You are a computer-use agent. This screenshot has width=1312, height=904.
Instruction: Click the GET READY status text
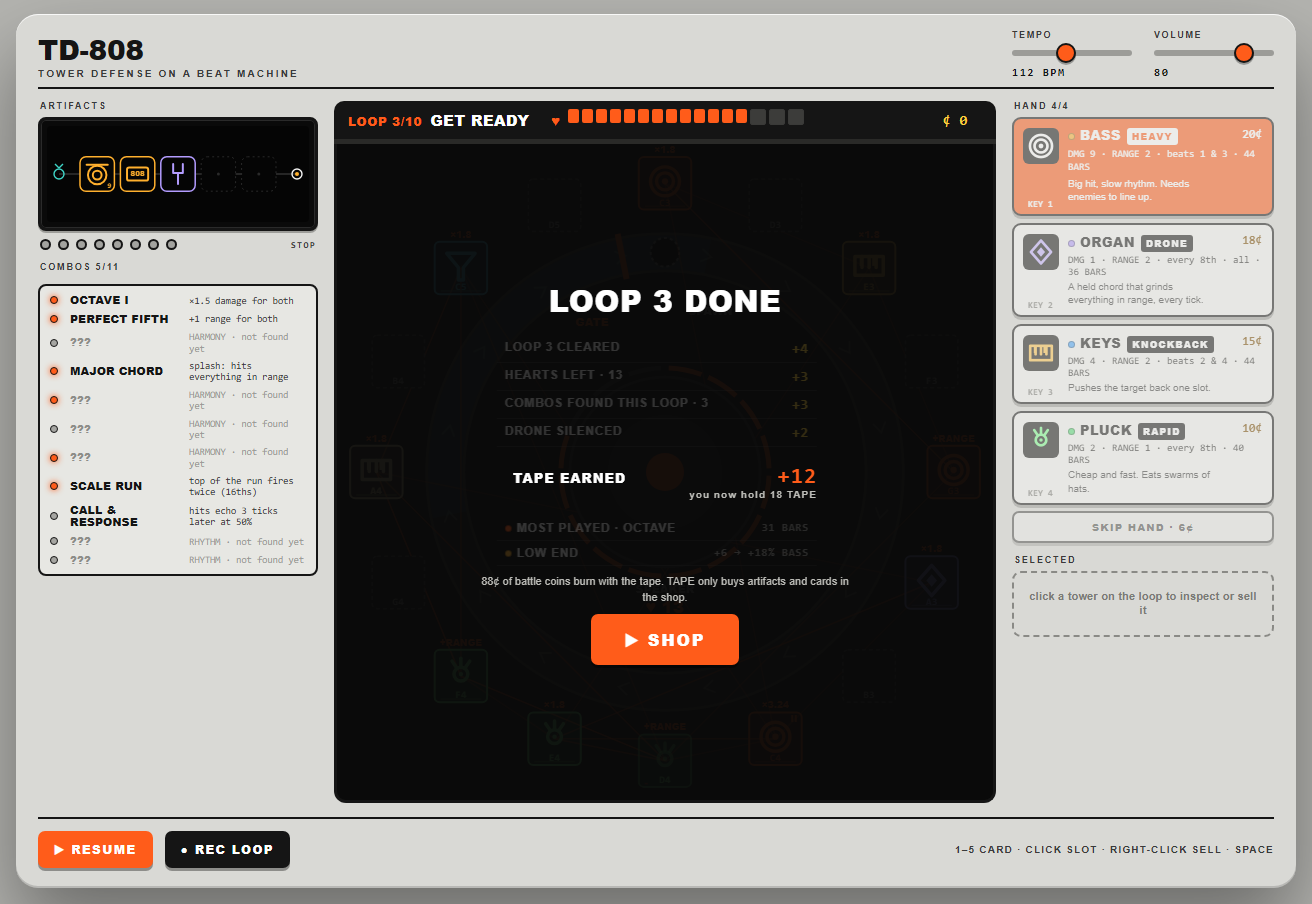(480, 121)
